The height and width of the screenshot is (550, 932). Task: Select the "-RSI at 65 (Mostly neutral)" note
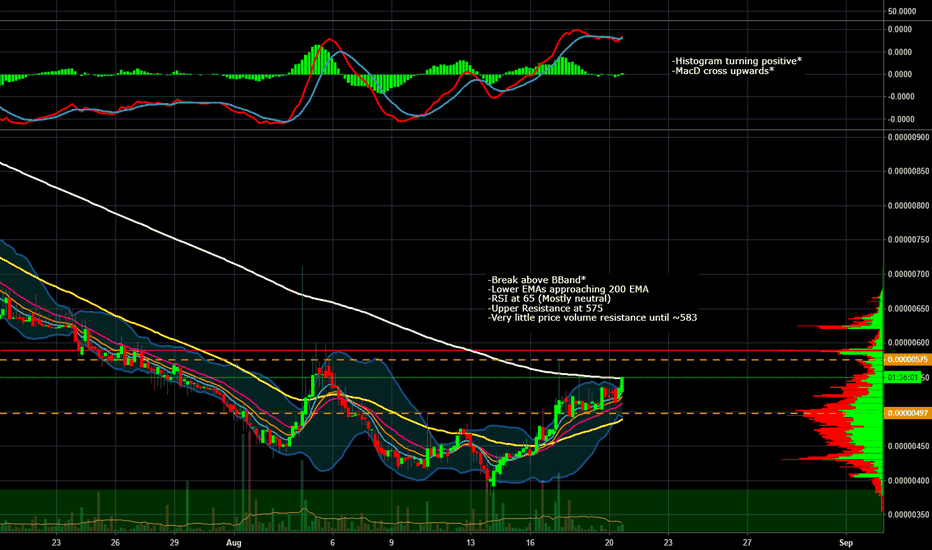coord(549,299)
